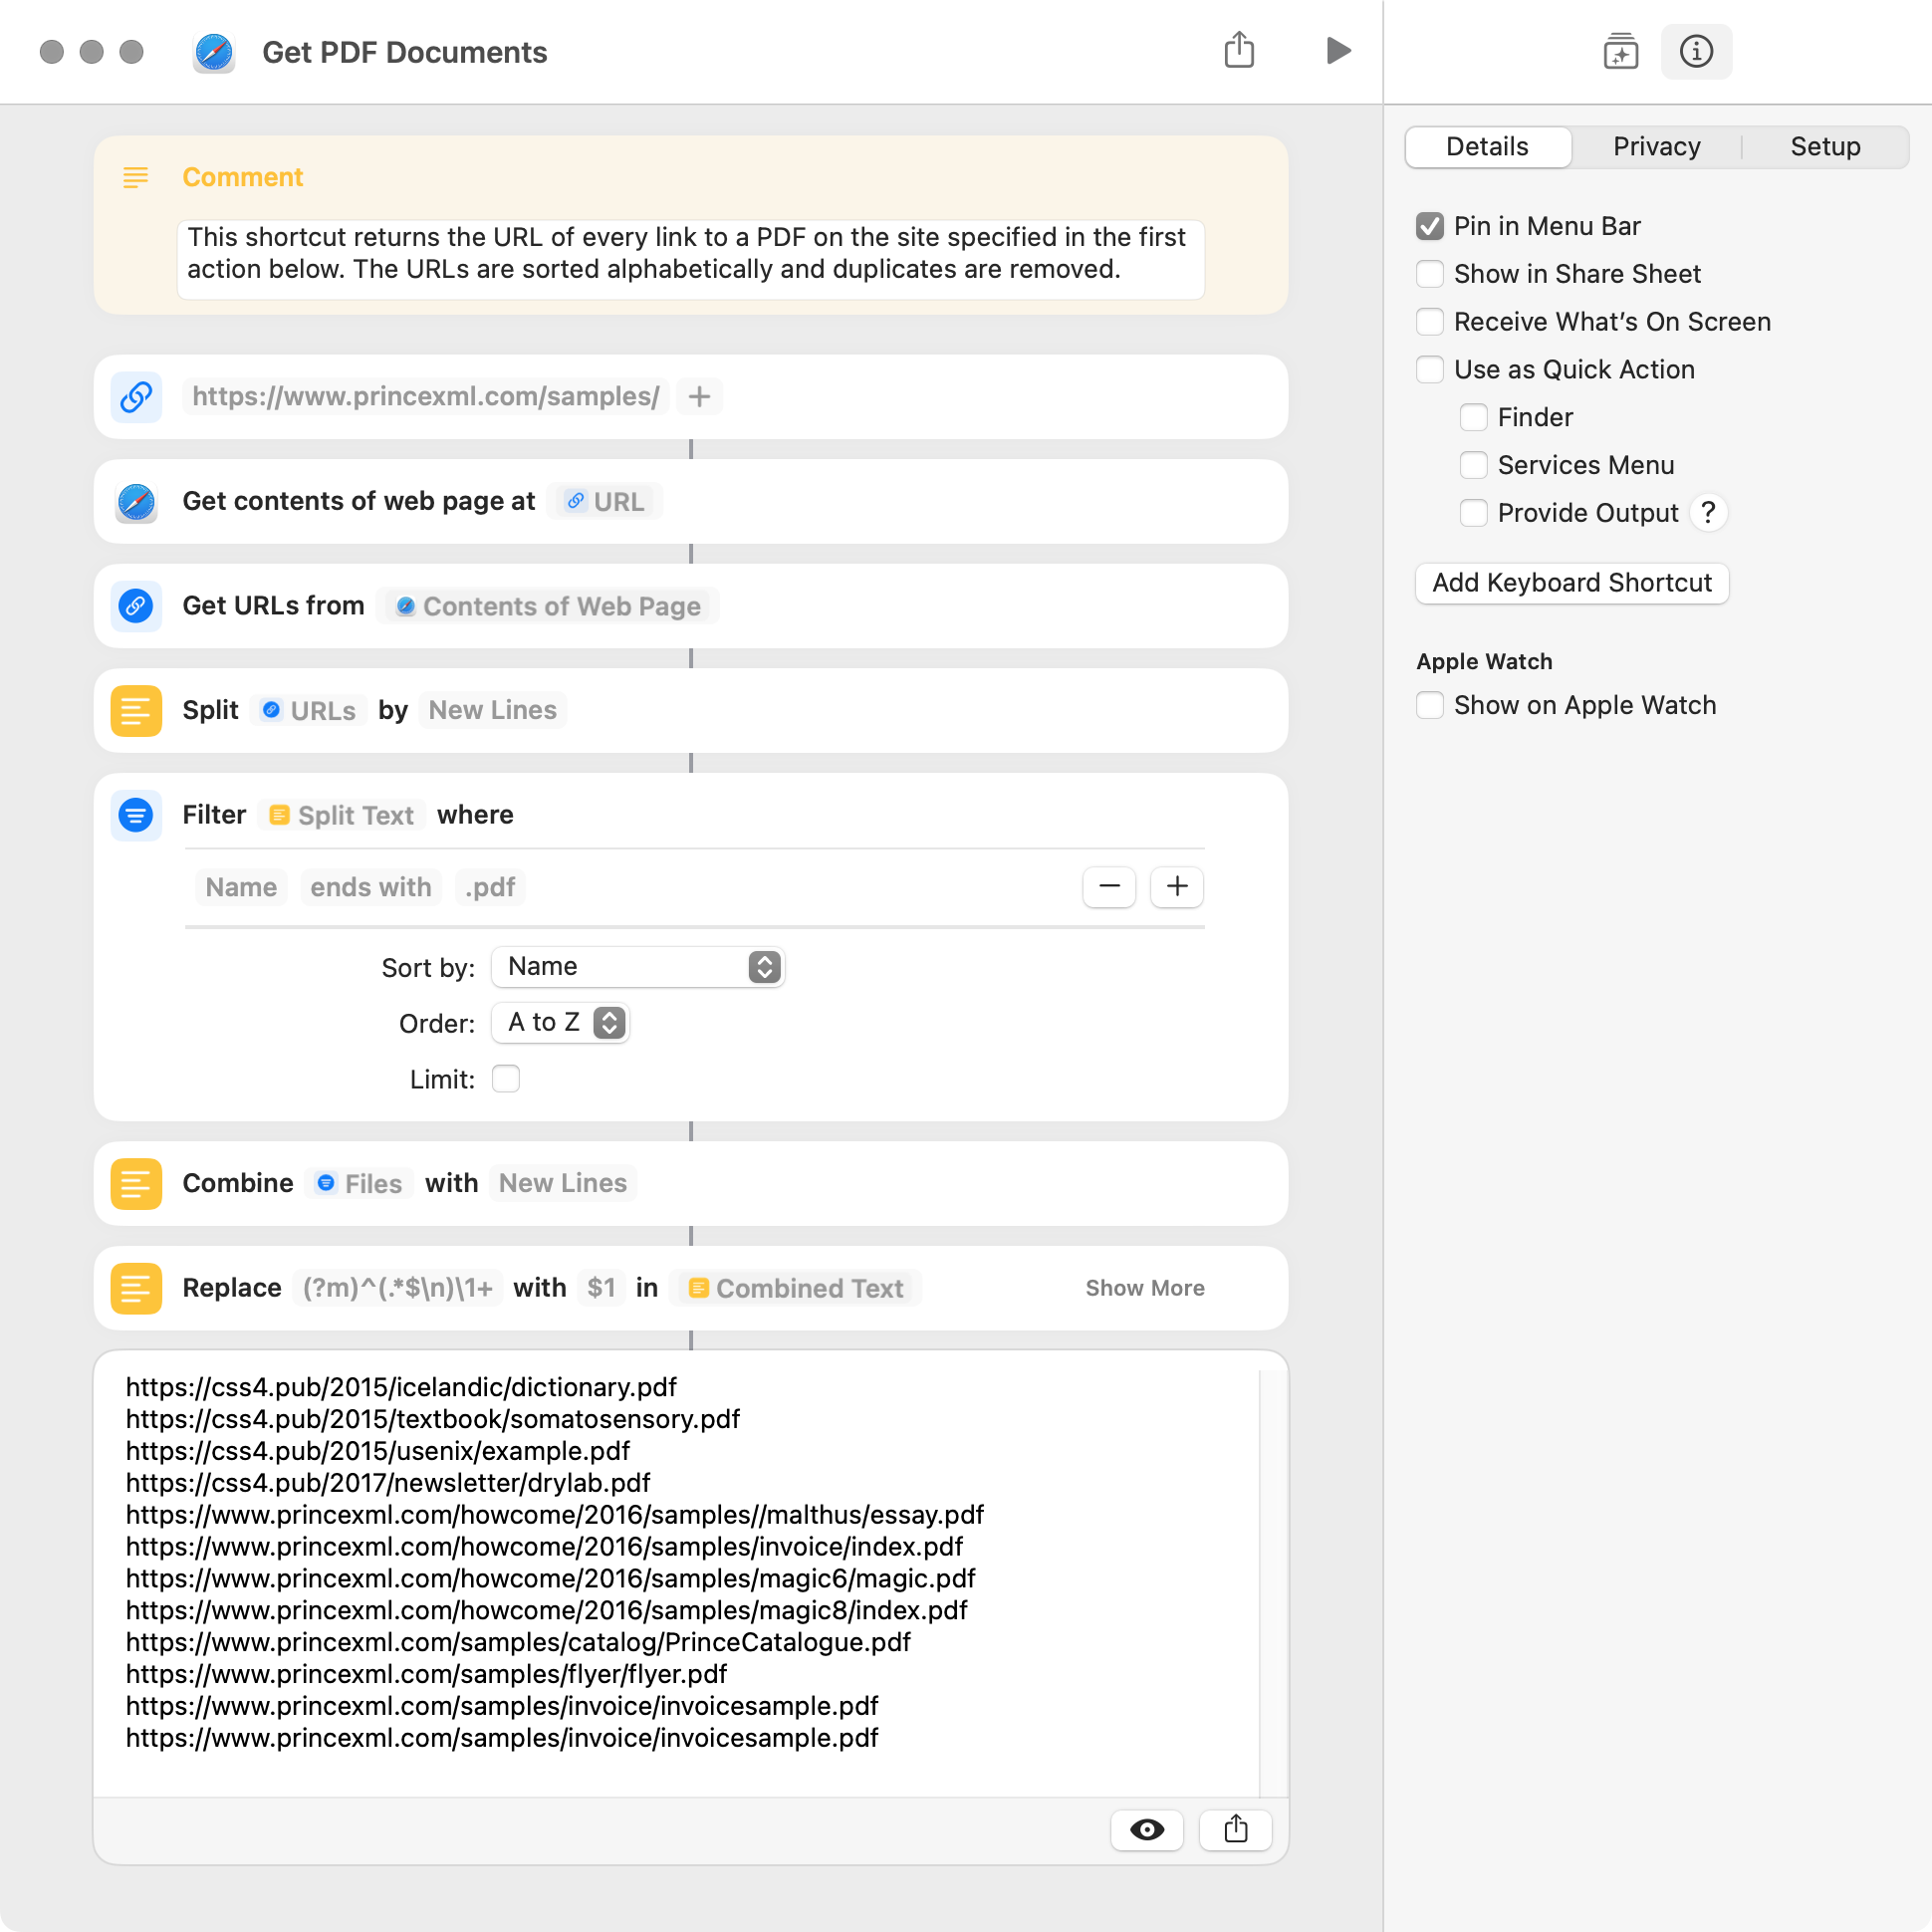
Task: Edit the $1 replacement field
Action: point(602,1288)
